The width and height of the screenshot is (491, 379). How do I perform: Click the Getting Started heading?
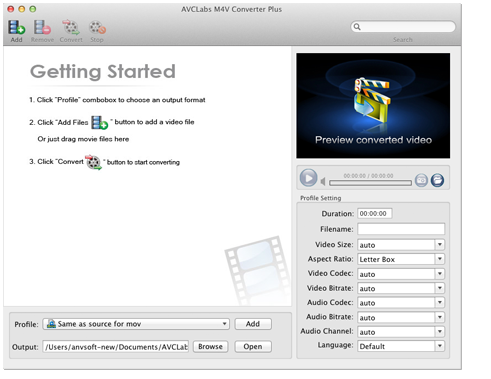coord(103,71)
